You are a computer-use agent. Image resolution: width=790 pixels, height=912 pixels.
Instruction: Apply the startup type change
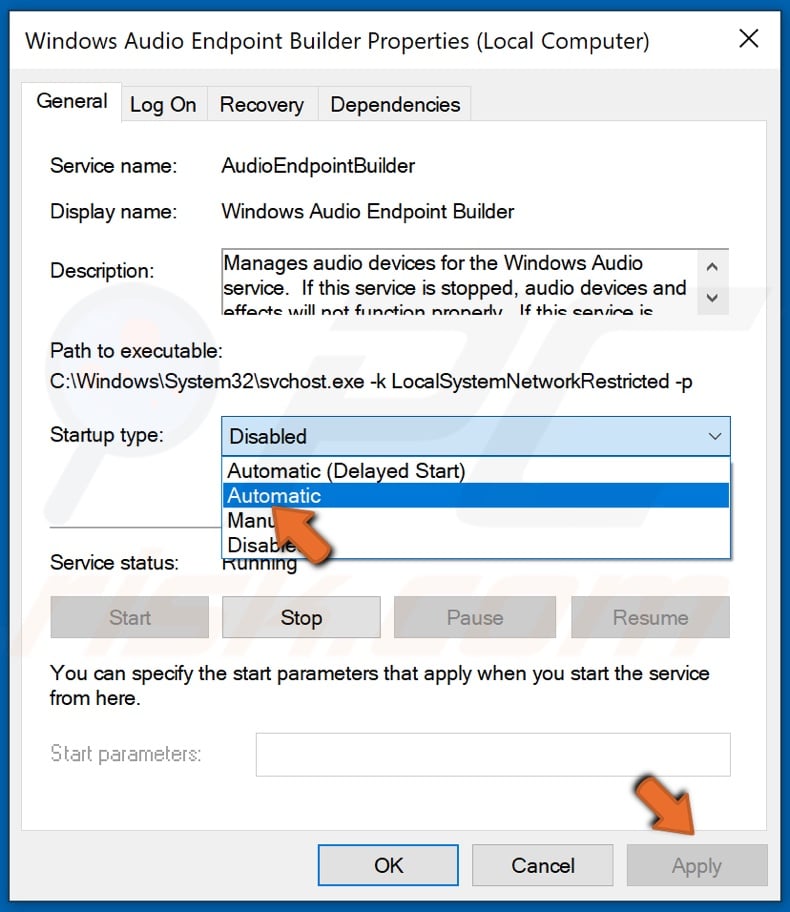697,865
